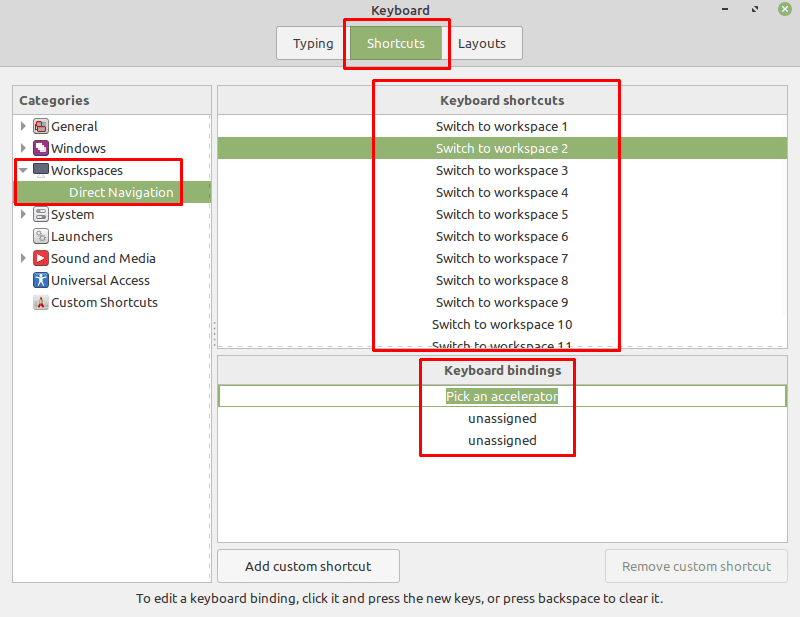
Task: Click the Keyboard shortcuts column header
Action: point(502,100)
